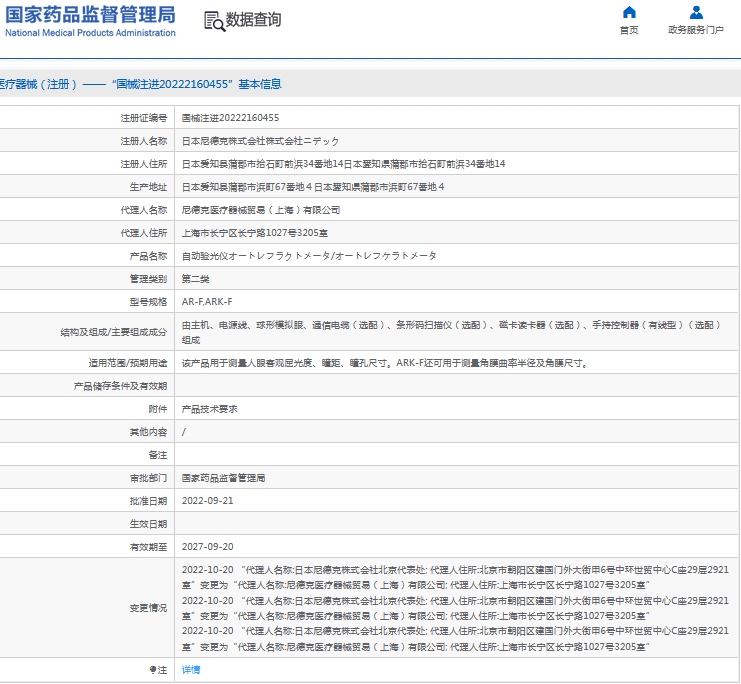
Task: Select the value 国械注进20222160455 in the table
Action: (230, 118)
